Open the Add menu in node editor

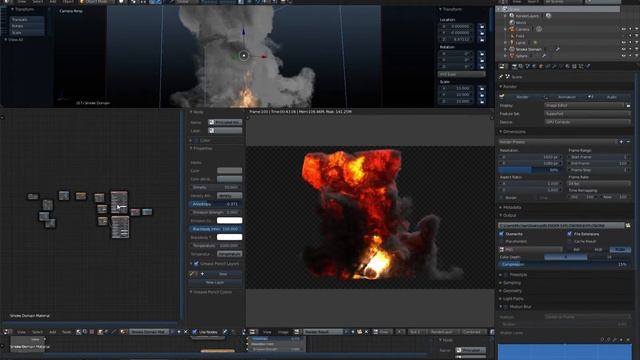click(53, 332)
